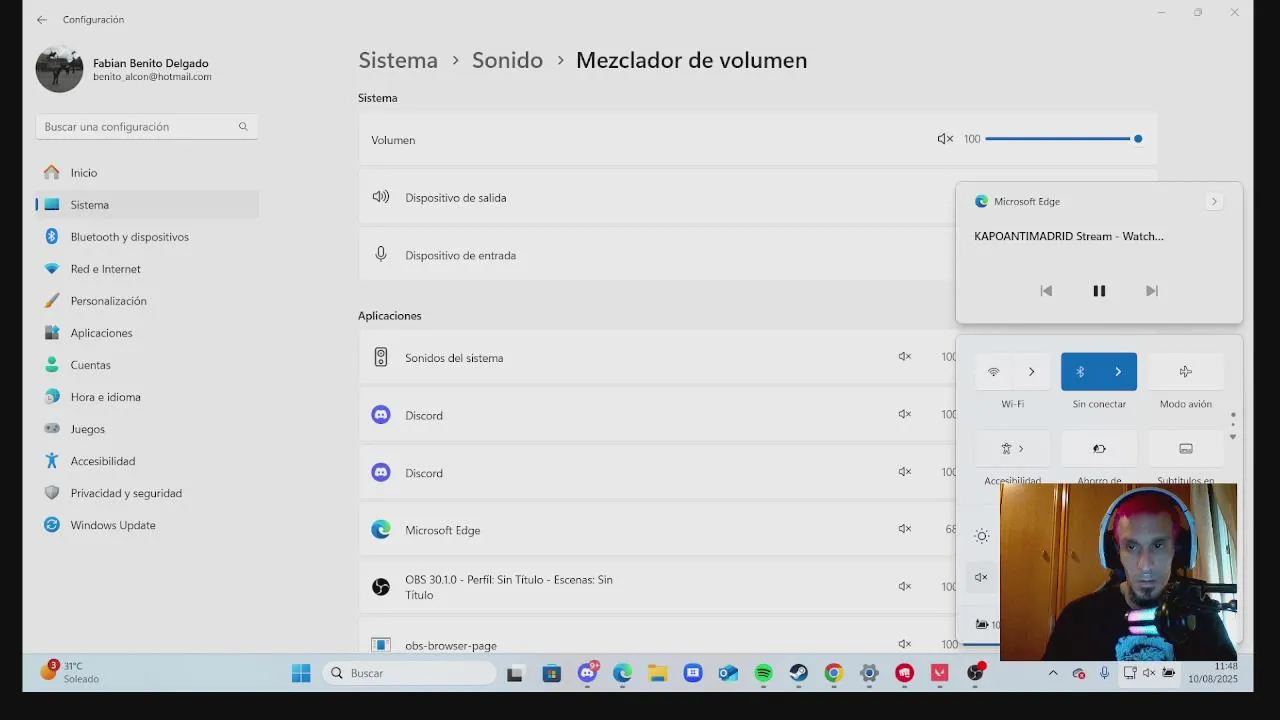The image size is (1280, 720).
Task: Click the search magnifier in settings search box
Action: tap(243, 127)
